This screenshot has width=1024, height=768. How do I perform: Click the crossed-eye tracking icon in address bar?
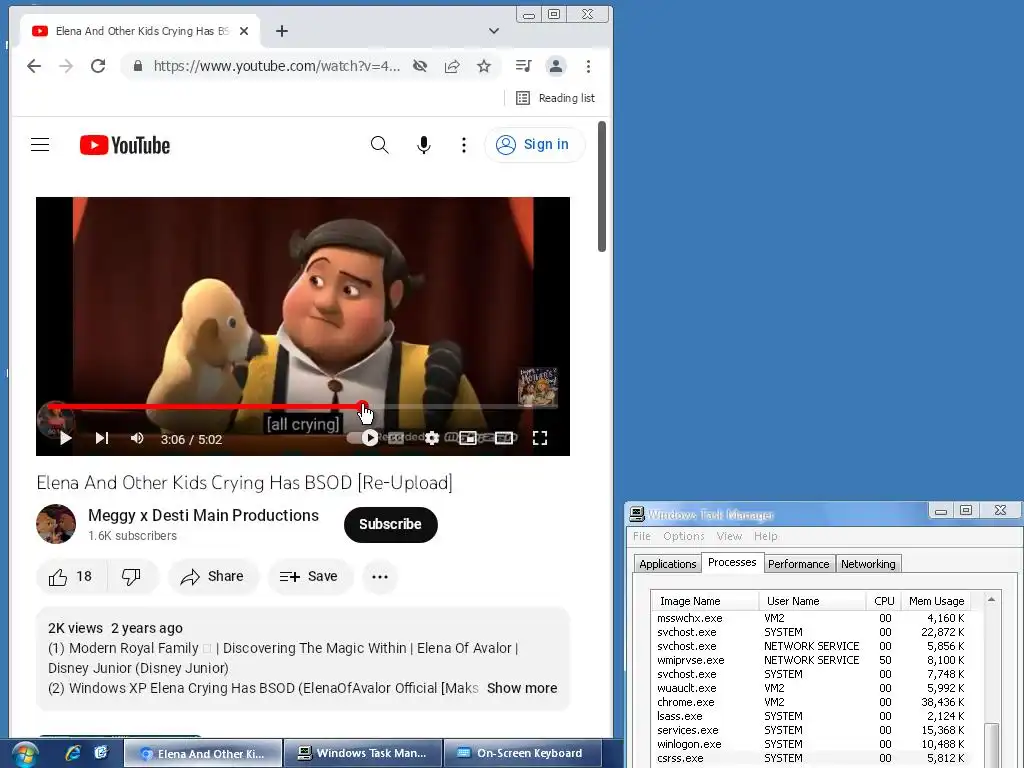[x=420, y=66]
